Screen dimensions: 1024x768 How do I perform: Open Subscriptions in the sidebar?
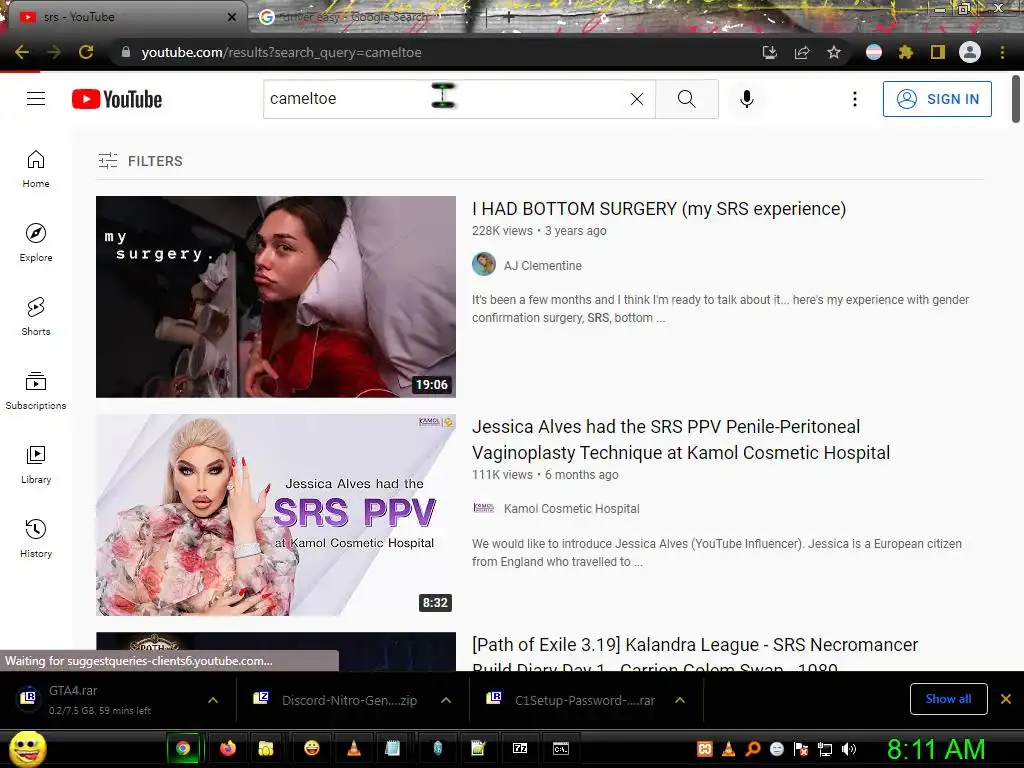(36, 391)
